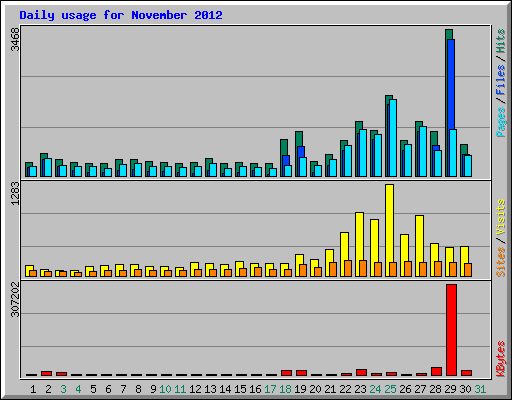Click day label 1 on the axis
This screenshot has height=400, width=512.
pyautogui.click(x=33, y=389)
